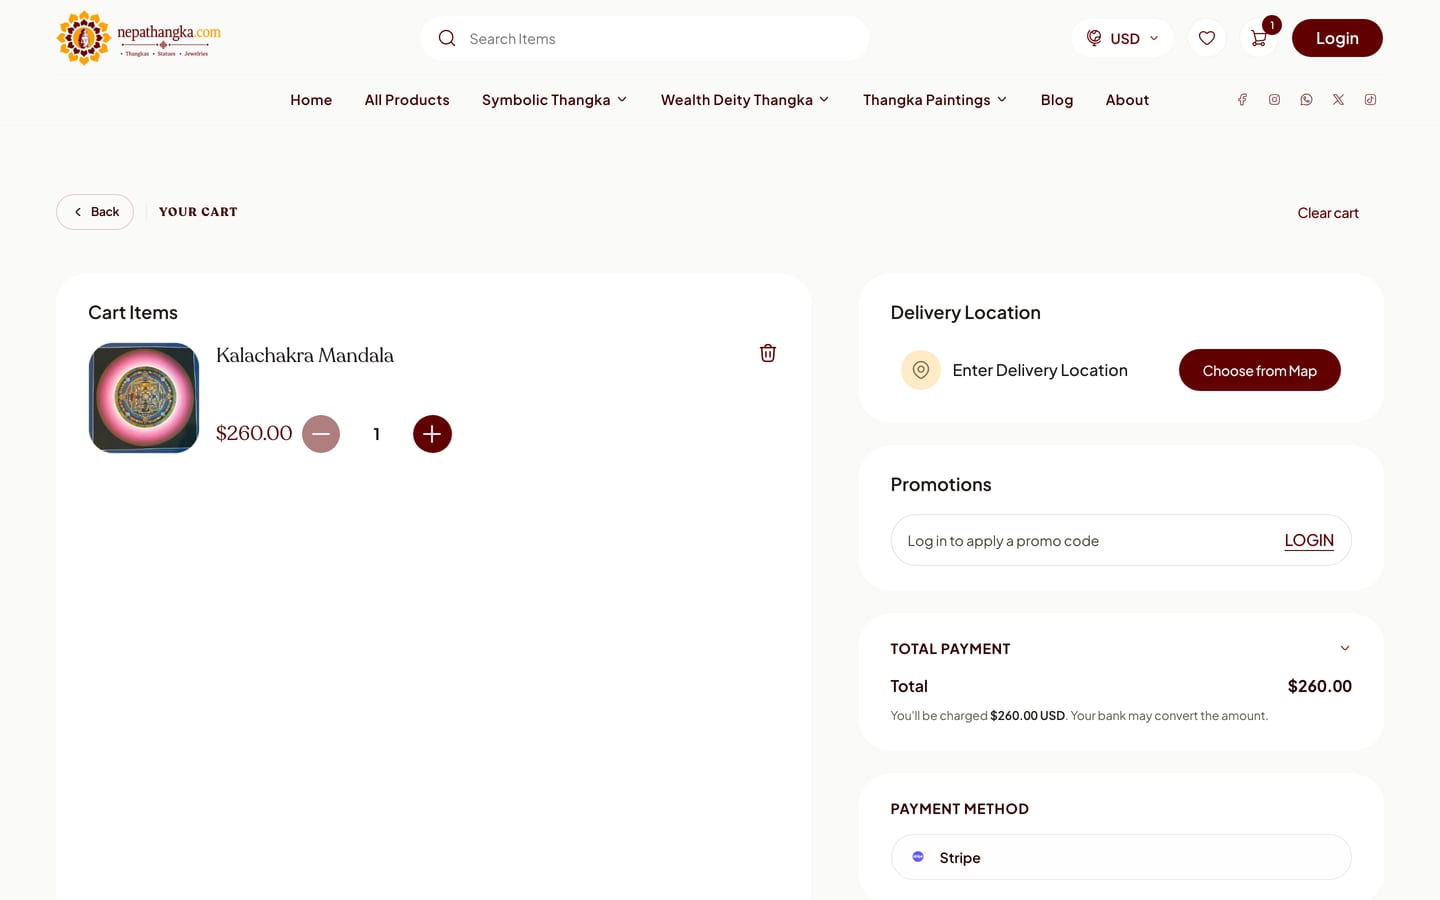Screen dimensions: 1440x900
Task: Delete Kalachakra Mandala with trash icon
Action: (768, 353)
